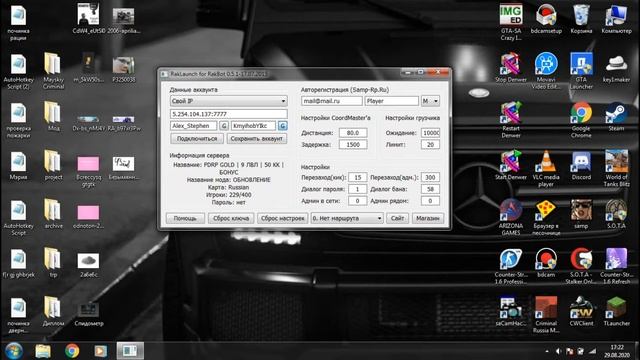Open the CWClient desktop icon
Screen dimensions: 640x360
click(x=581, y=311)
